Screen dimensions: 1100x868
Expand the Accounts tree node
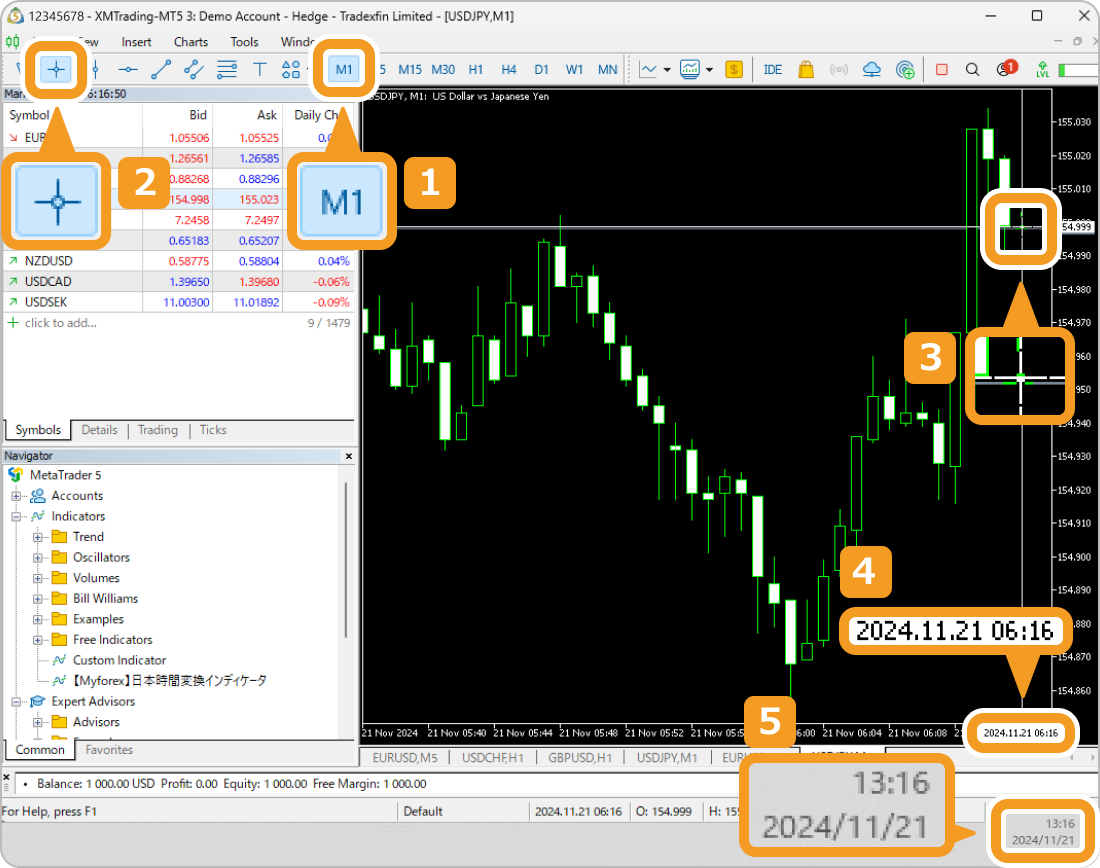point(16,495)
